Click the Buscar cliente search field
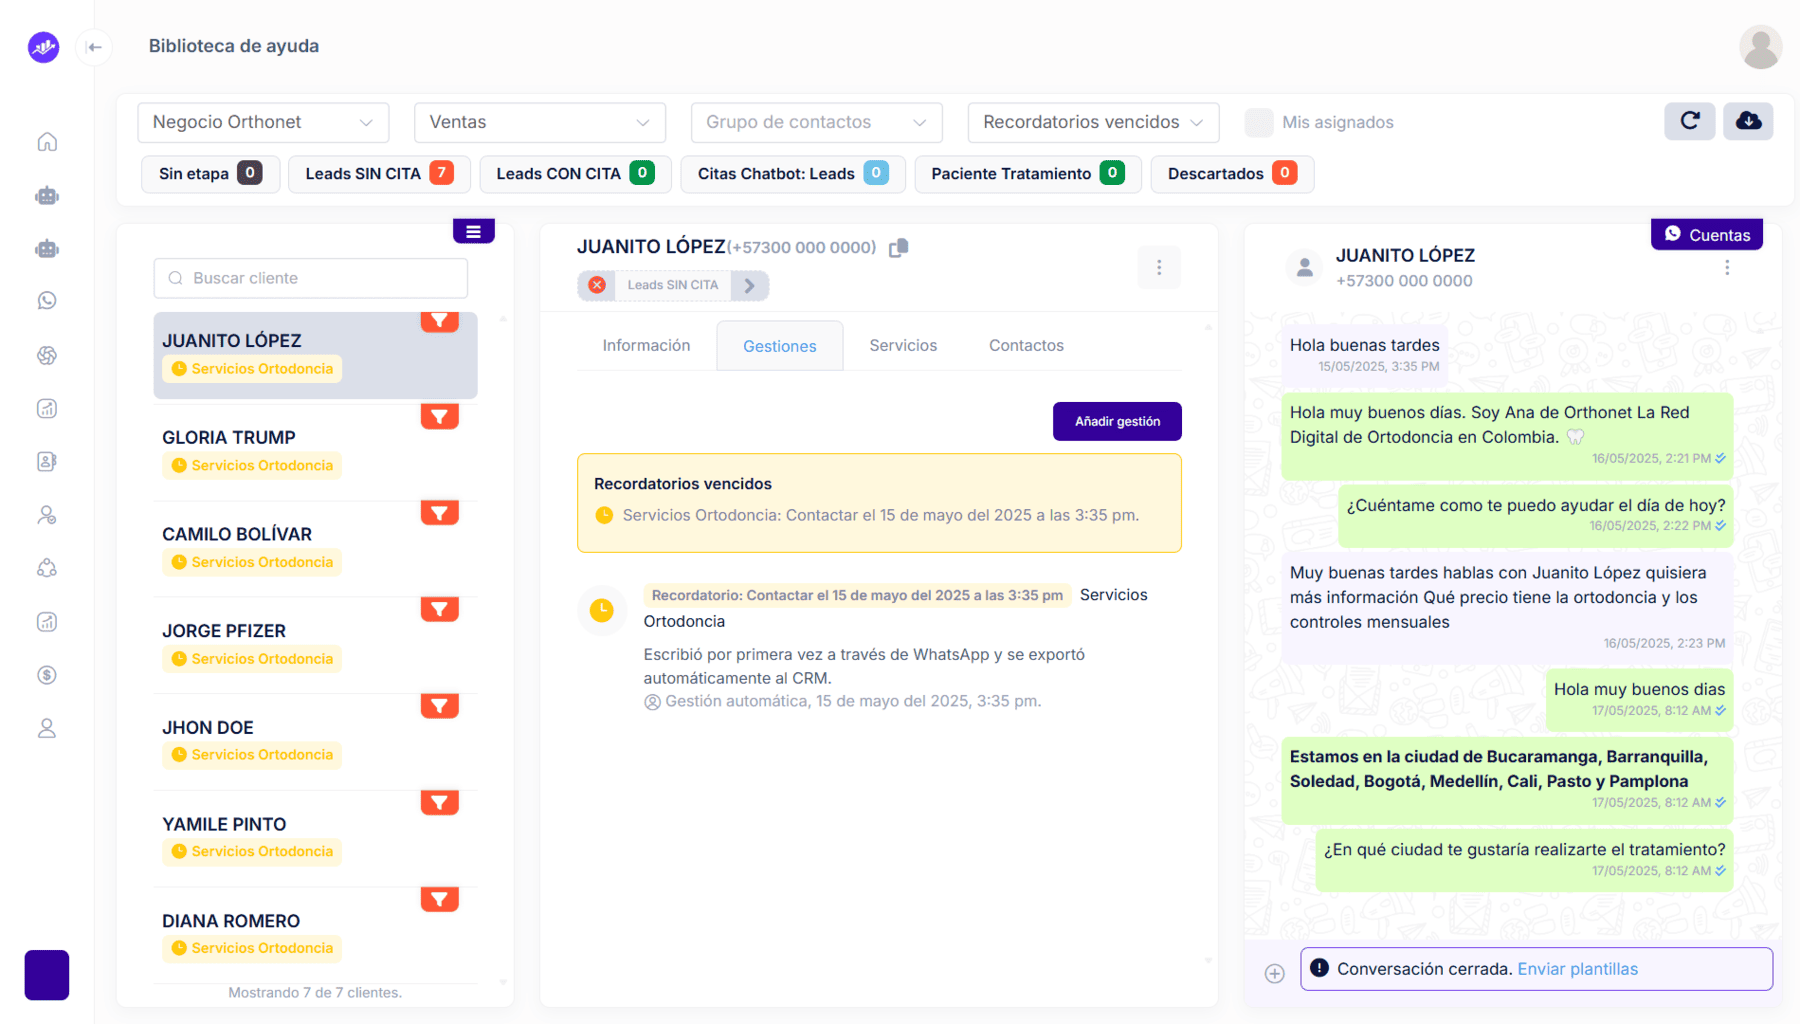 311,278
